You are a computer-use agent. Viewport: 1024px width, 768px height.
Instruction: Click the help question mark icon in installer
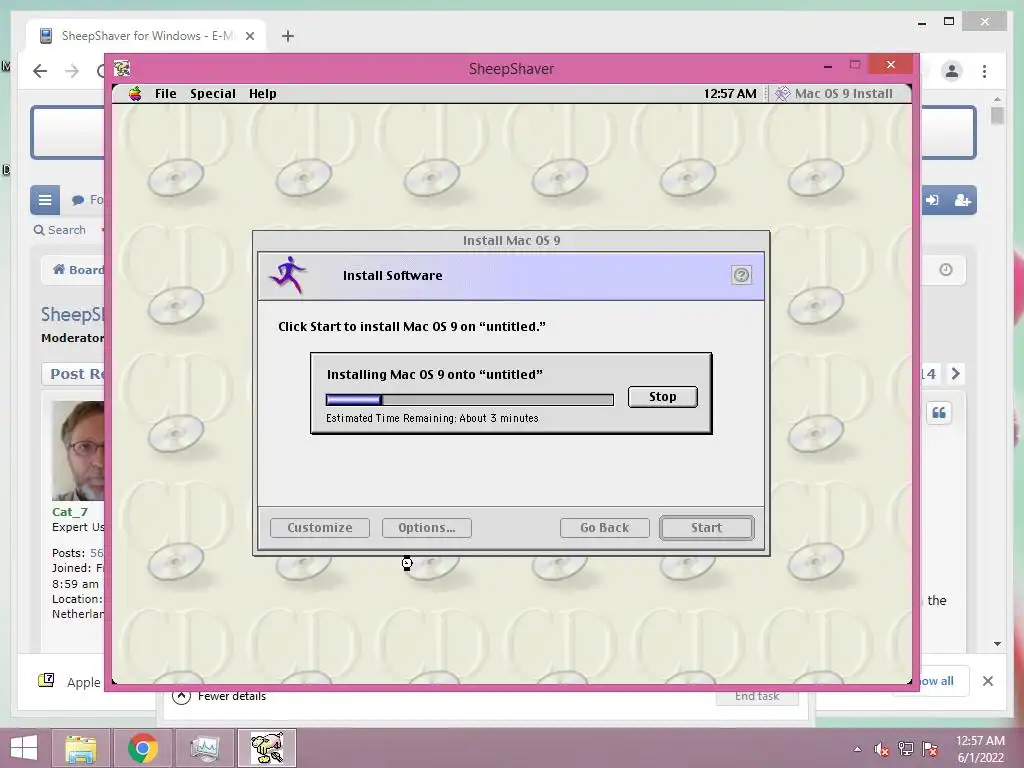741,275
